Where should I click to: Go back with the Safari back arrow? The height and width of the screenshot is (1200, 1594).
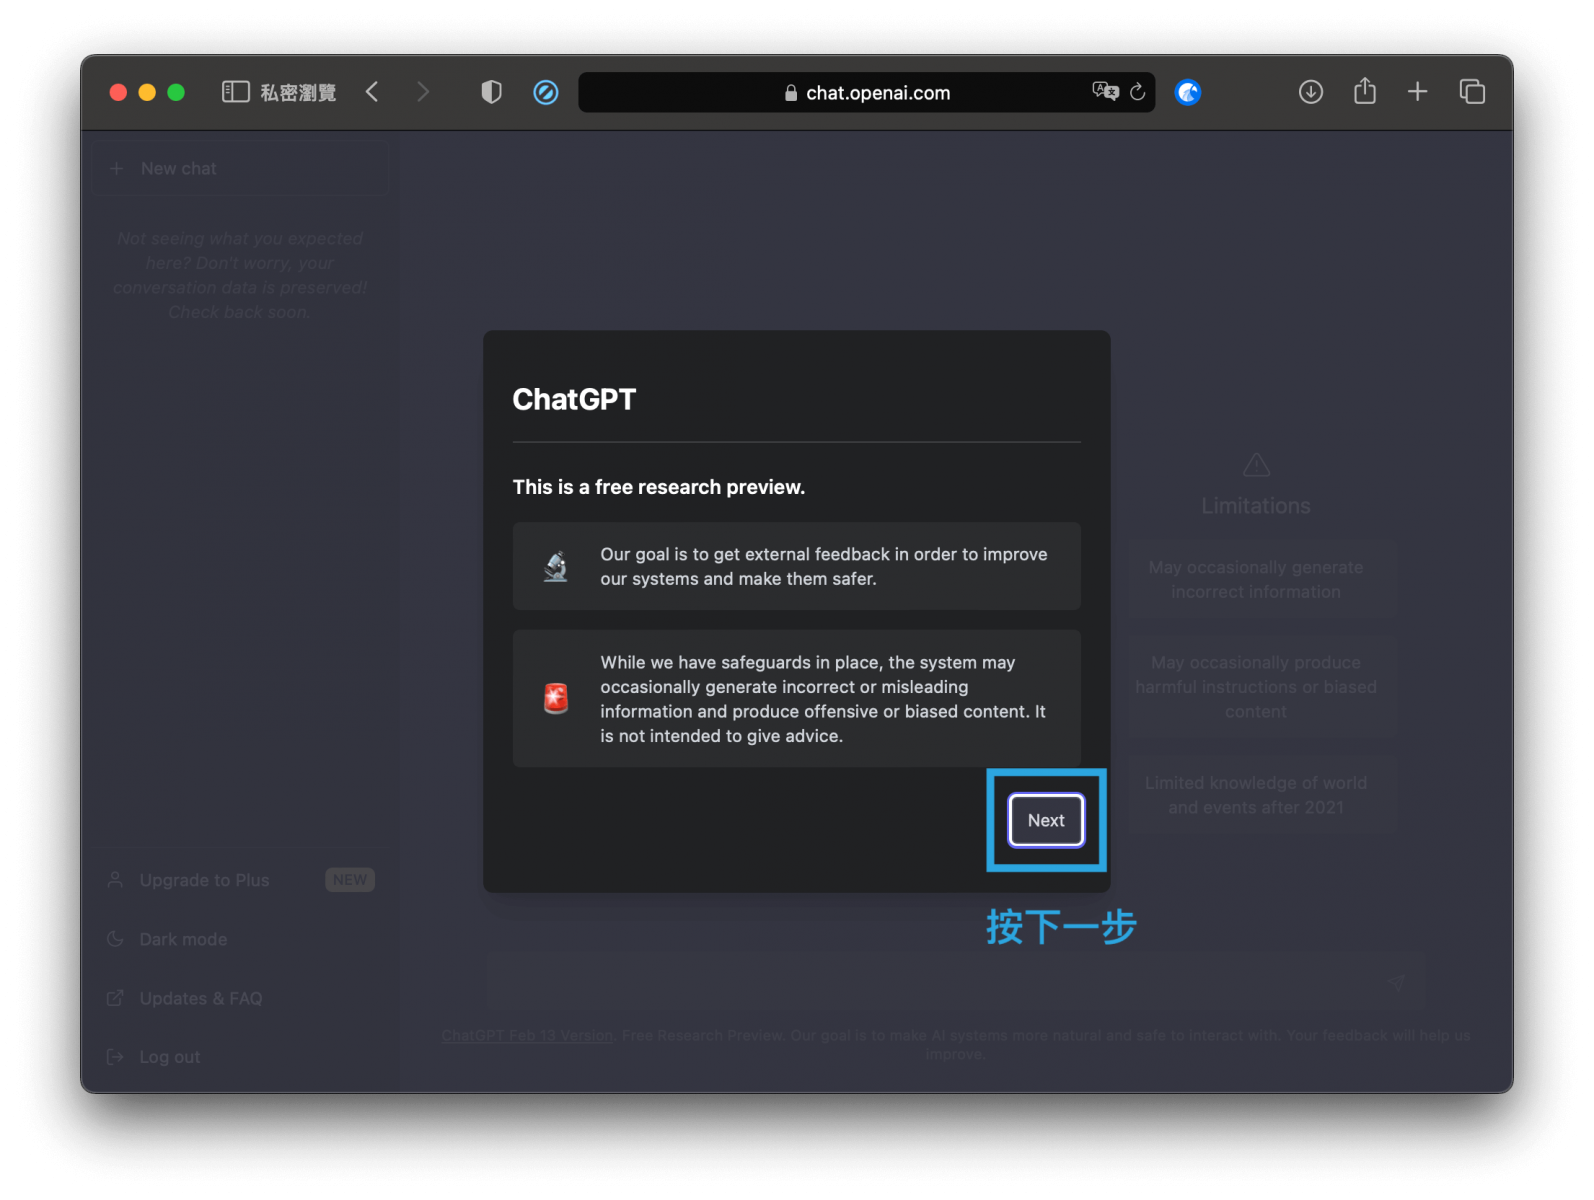(x=372, y=92)
